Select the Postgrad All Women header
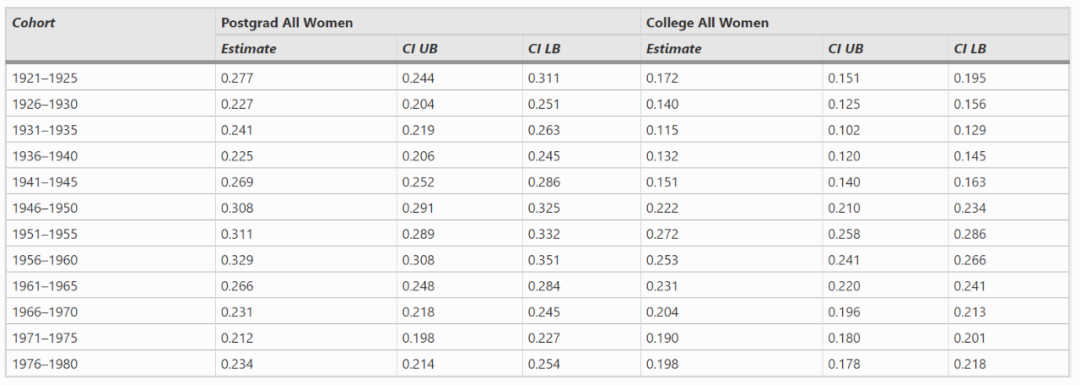This screenshot has height=385, width=1080. pyautogui.click(x=287, y=23)
